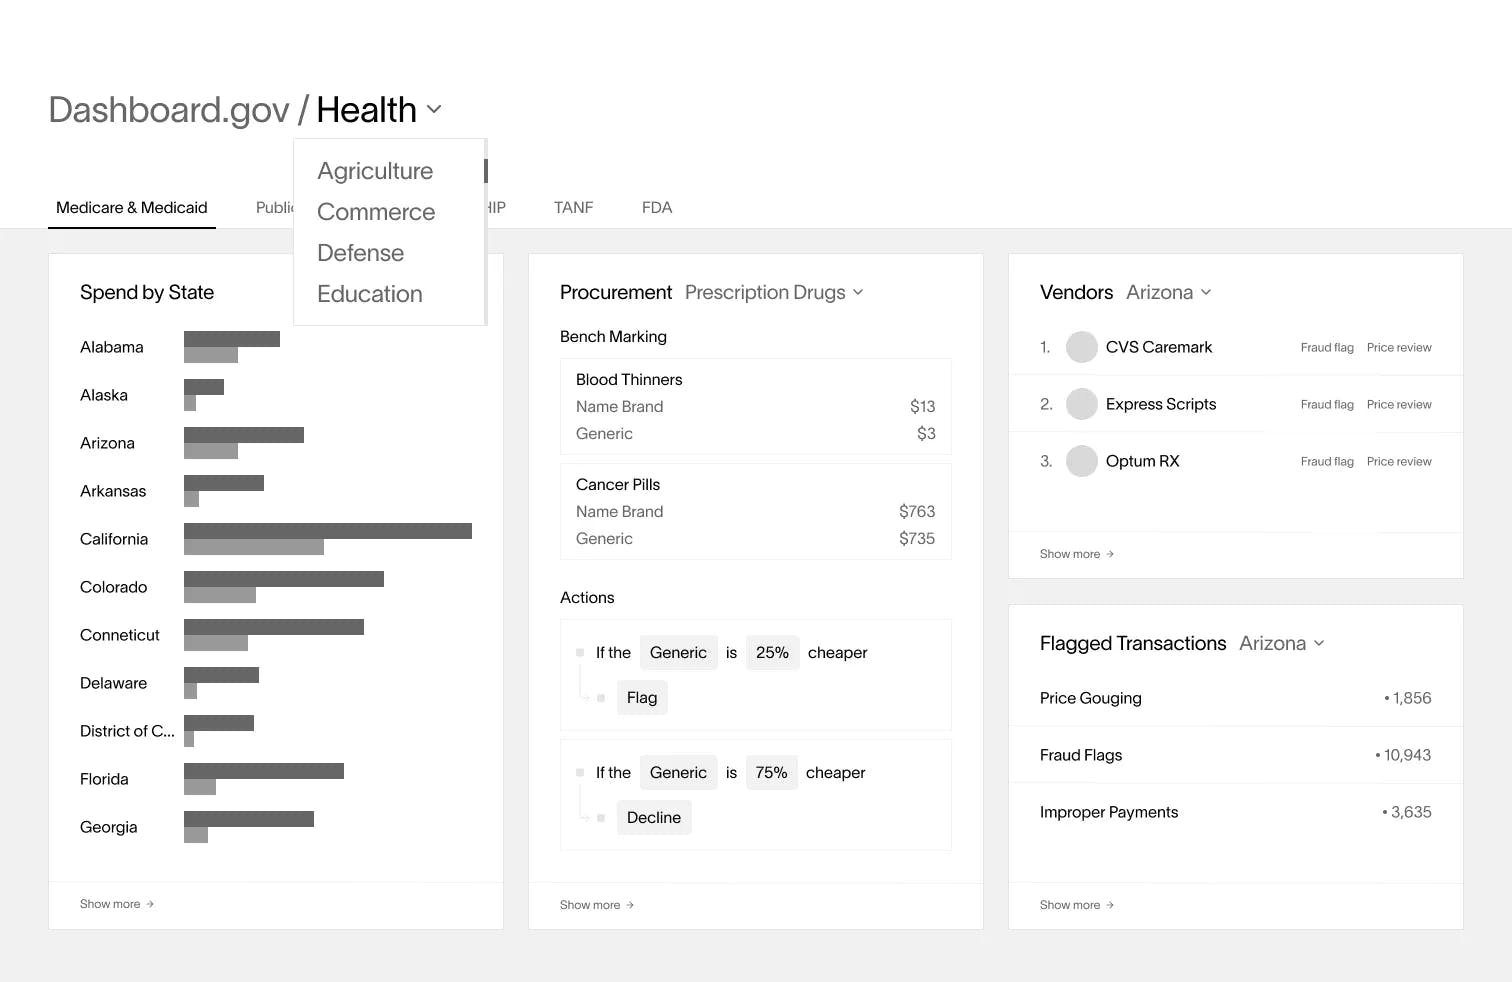1512x982 pixels.
Task: Click the Express Scripts vendor avatar
Action: pos(1081,404)
